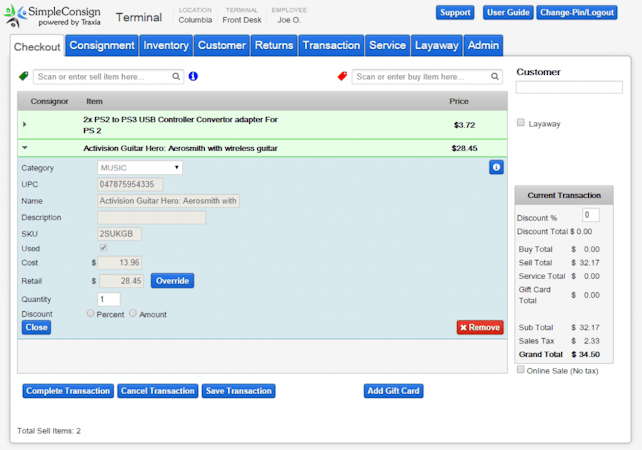Click the Joe O. employee label
The height and width of the screenshot is (450, 642).
pos(289,20)
